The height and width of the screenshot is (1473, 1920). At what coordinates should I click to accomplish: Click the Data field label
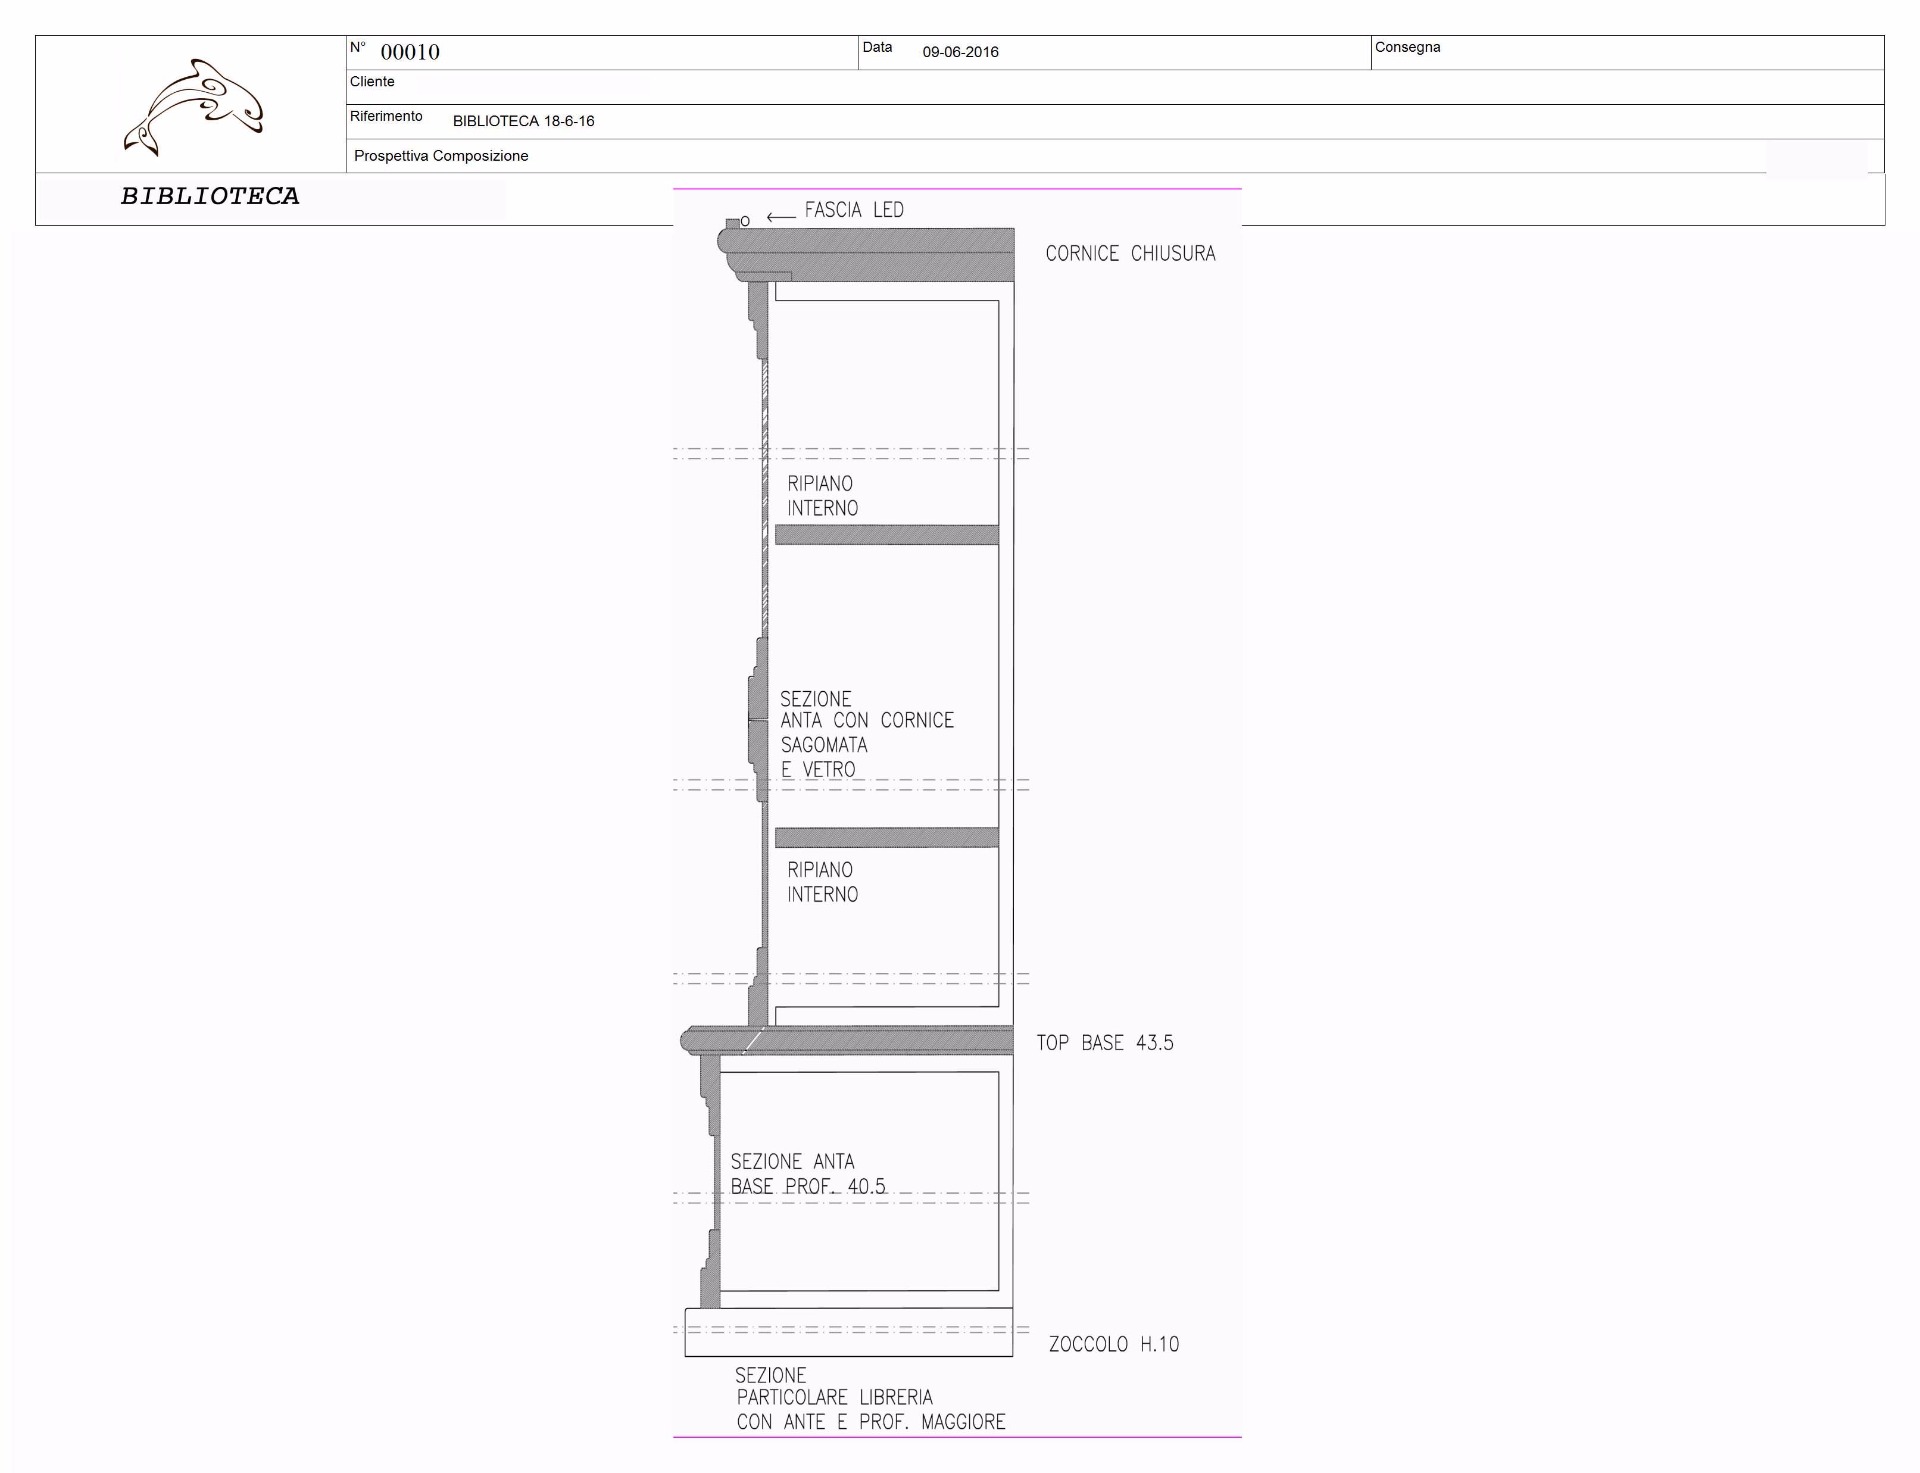click(x=877, y=47)
